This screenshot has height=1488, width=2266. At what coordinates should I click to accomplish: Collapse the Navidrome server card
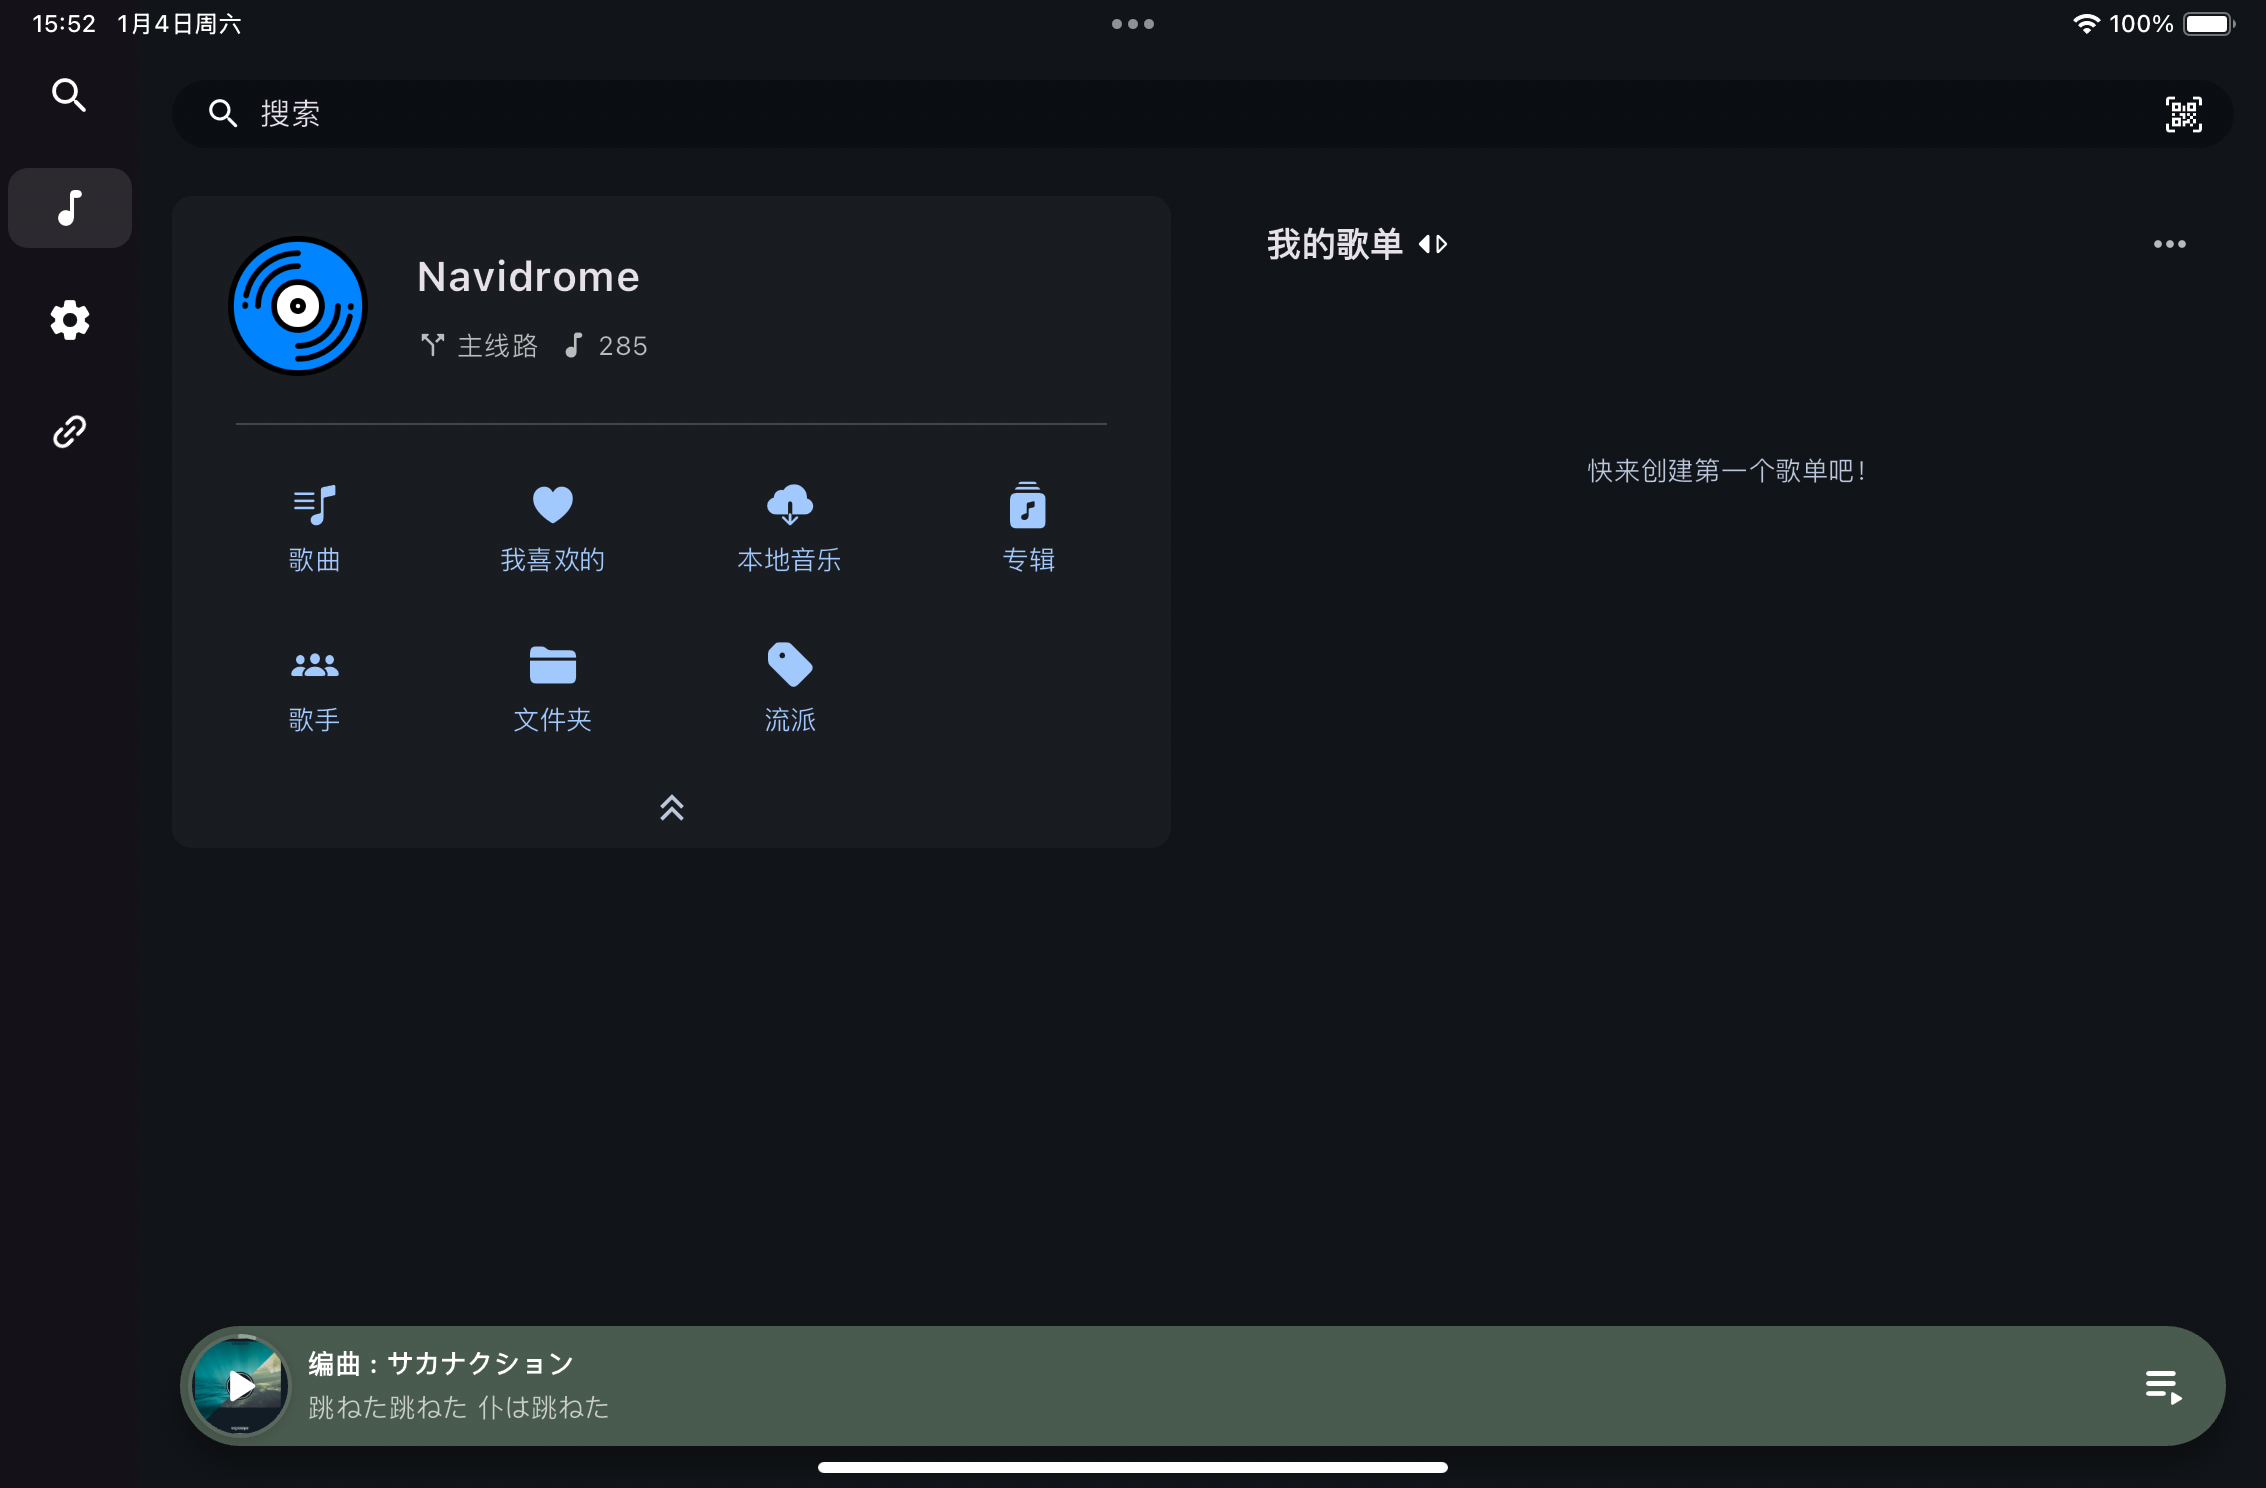coord(671,809)
